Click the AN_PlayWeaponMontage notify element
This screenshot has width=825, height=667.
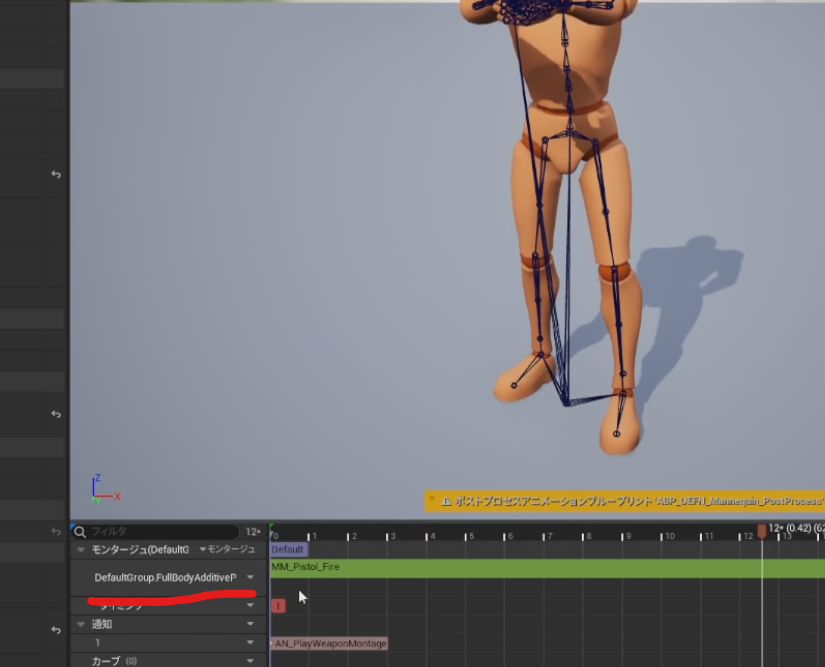click(328, 644)
